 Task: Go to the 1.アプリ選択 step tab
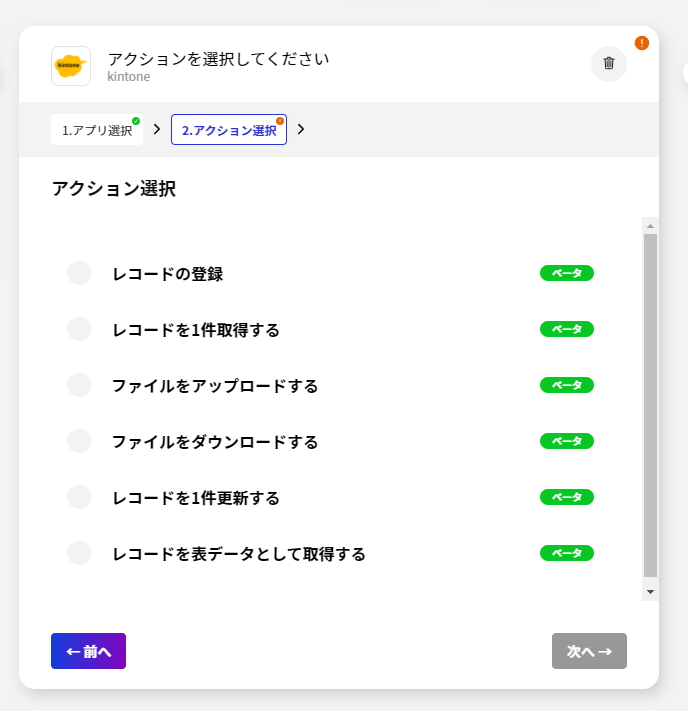click(96, 130)
